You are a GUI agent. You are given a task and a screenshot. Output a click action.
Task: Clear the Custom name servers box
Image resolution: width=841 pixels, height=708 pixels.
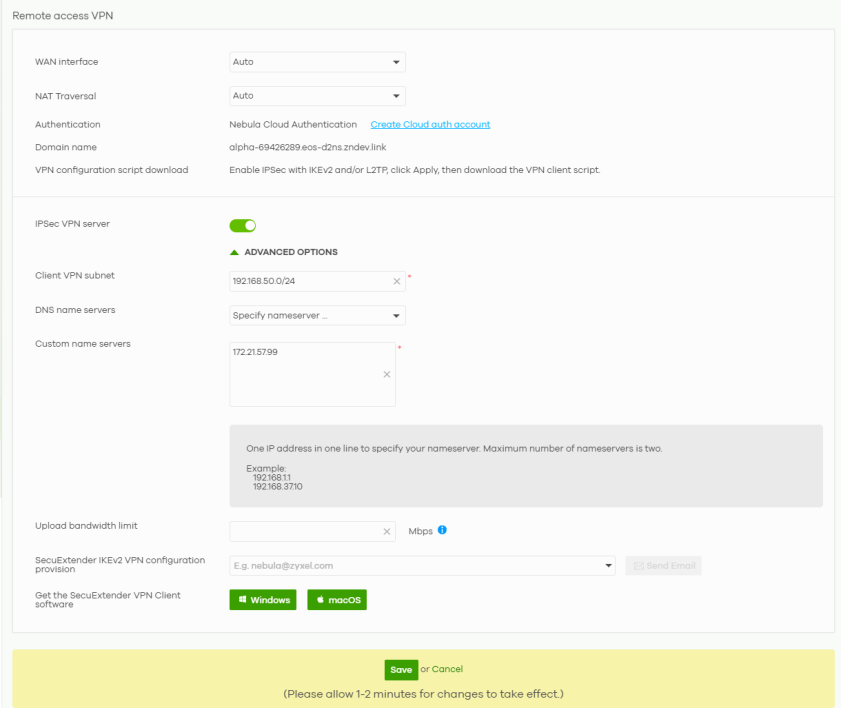pos(387,374)
